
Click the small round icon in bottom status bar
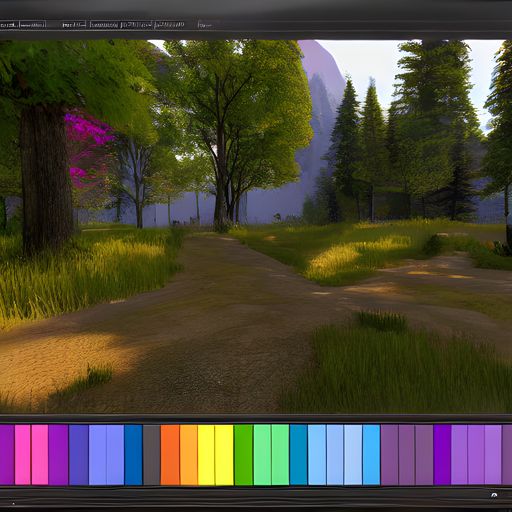[x=494, y=495]
